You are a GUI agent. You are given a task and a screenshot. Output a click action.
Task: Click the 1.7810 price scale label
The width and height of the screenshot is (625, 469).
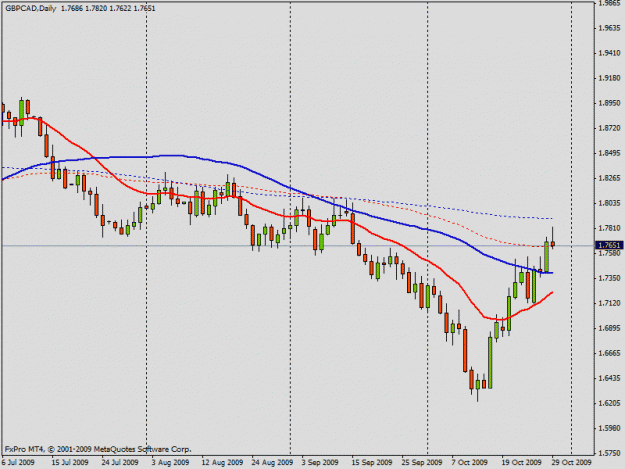point(609,228)
